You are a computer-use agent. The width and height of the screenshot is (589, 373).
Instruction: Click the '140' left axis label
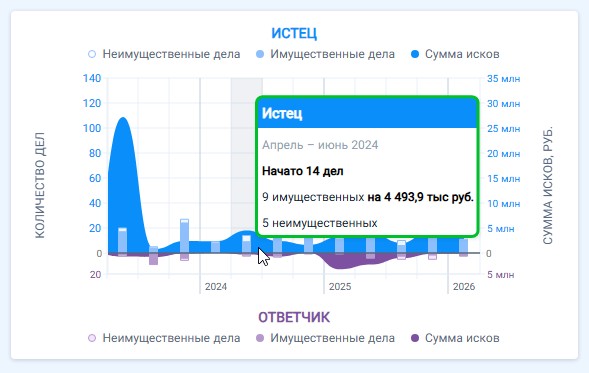point(92,79)
